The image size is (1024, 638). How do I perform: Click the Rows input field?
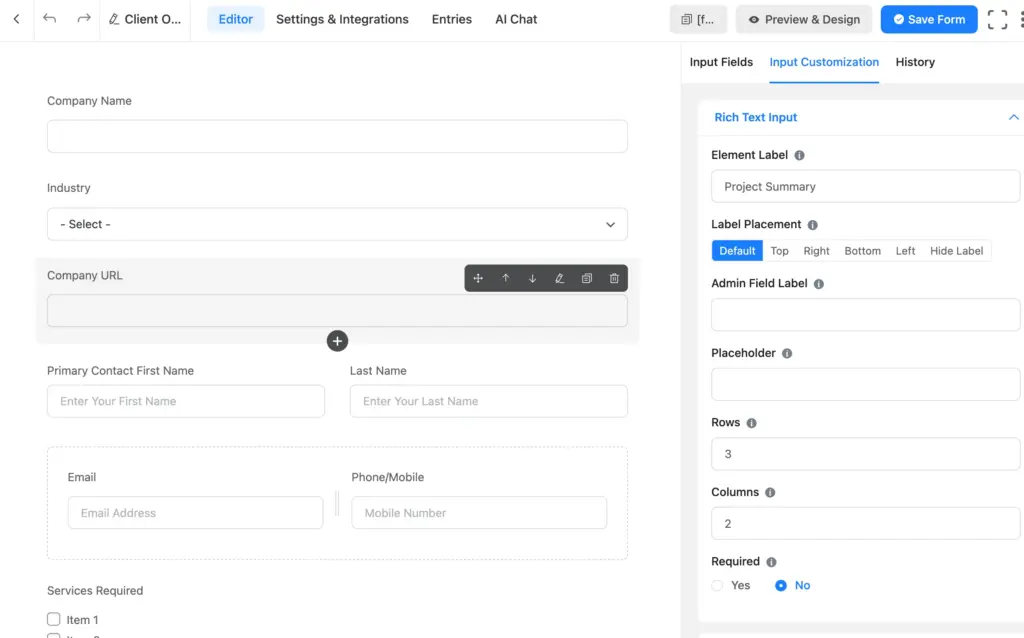point(865,454)
